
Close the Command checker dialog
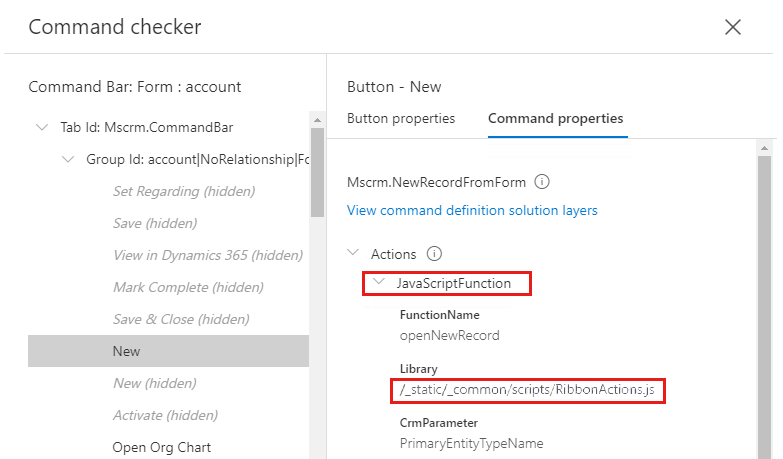coord(733,27)
